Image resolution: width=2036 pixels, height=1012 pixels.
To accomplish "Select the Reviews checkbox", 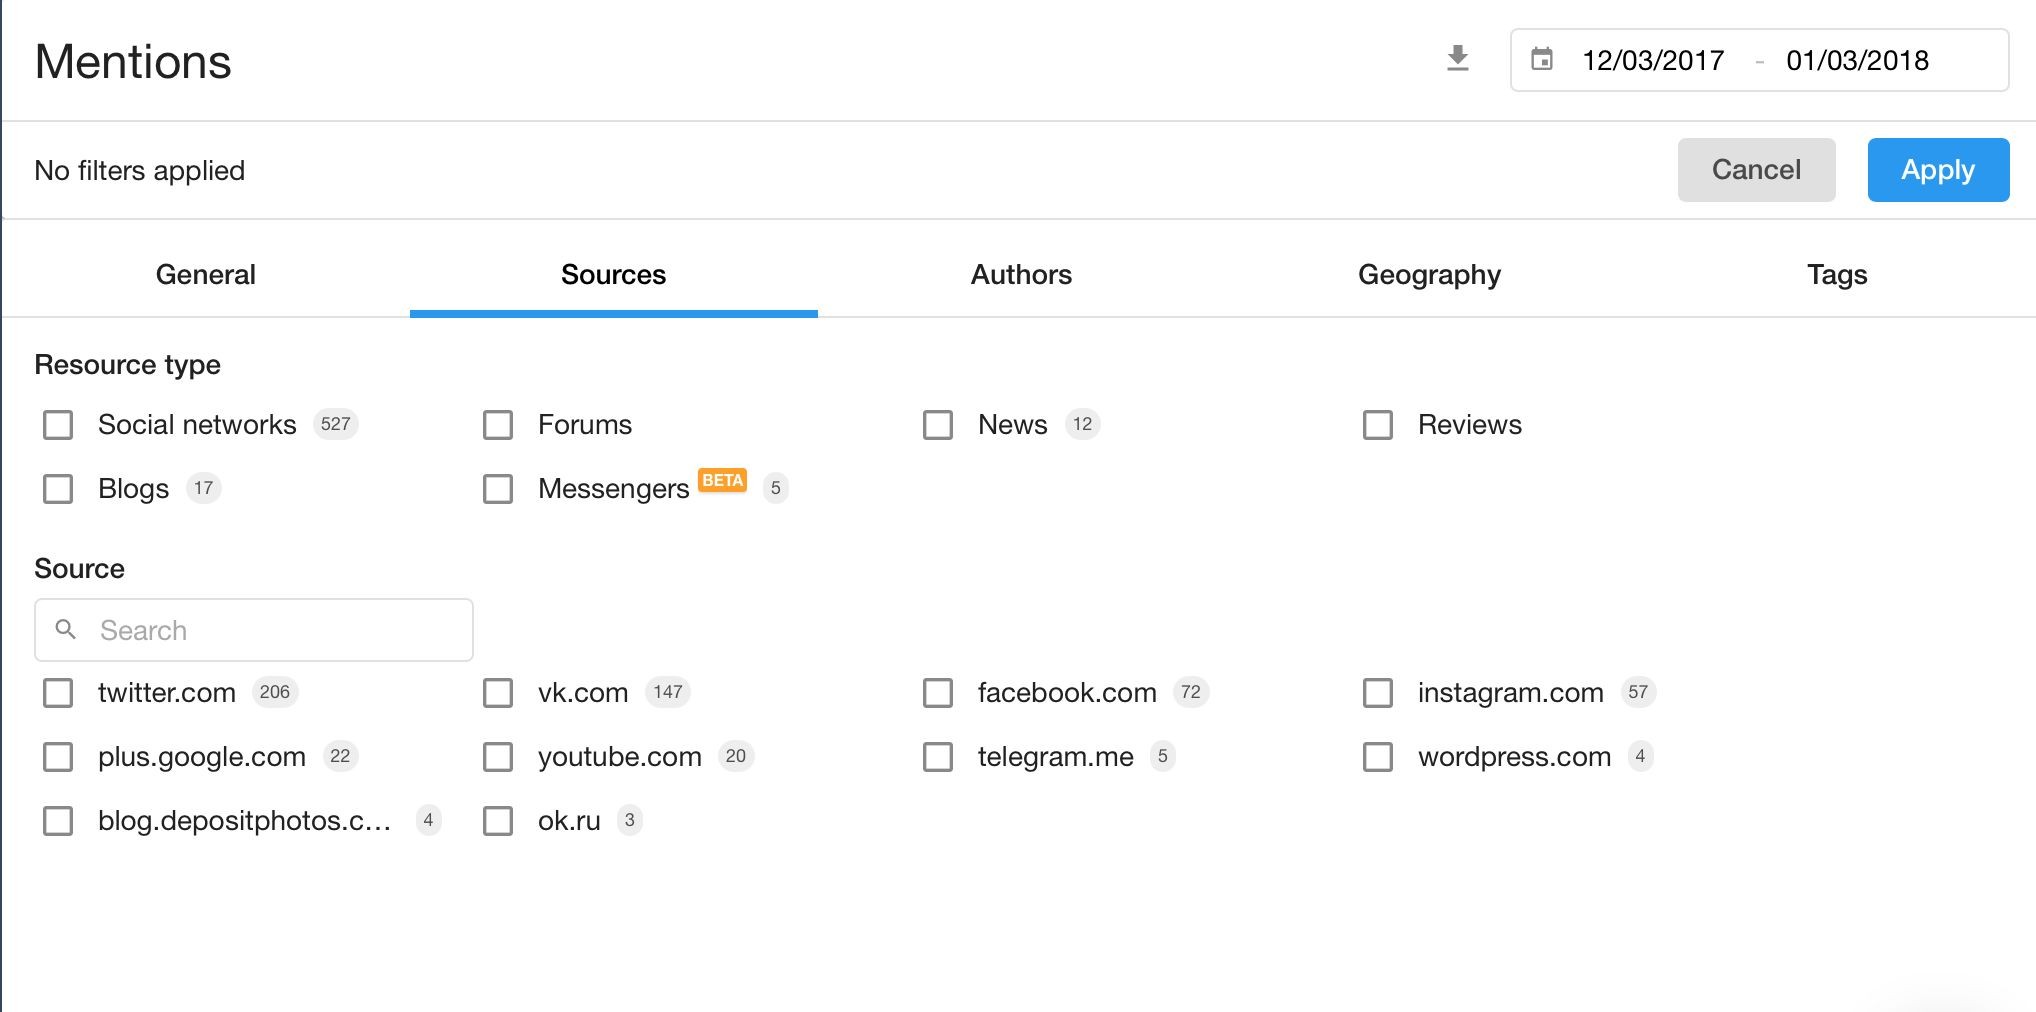I will [1378, 425].
